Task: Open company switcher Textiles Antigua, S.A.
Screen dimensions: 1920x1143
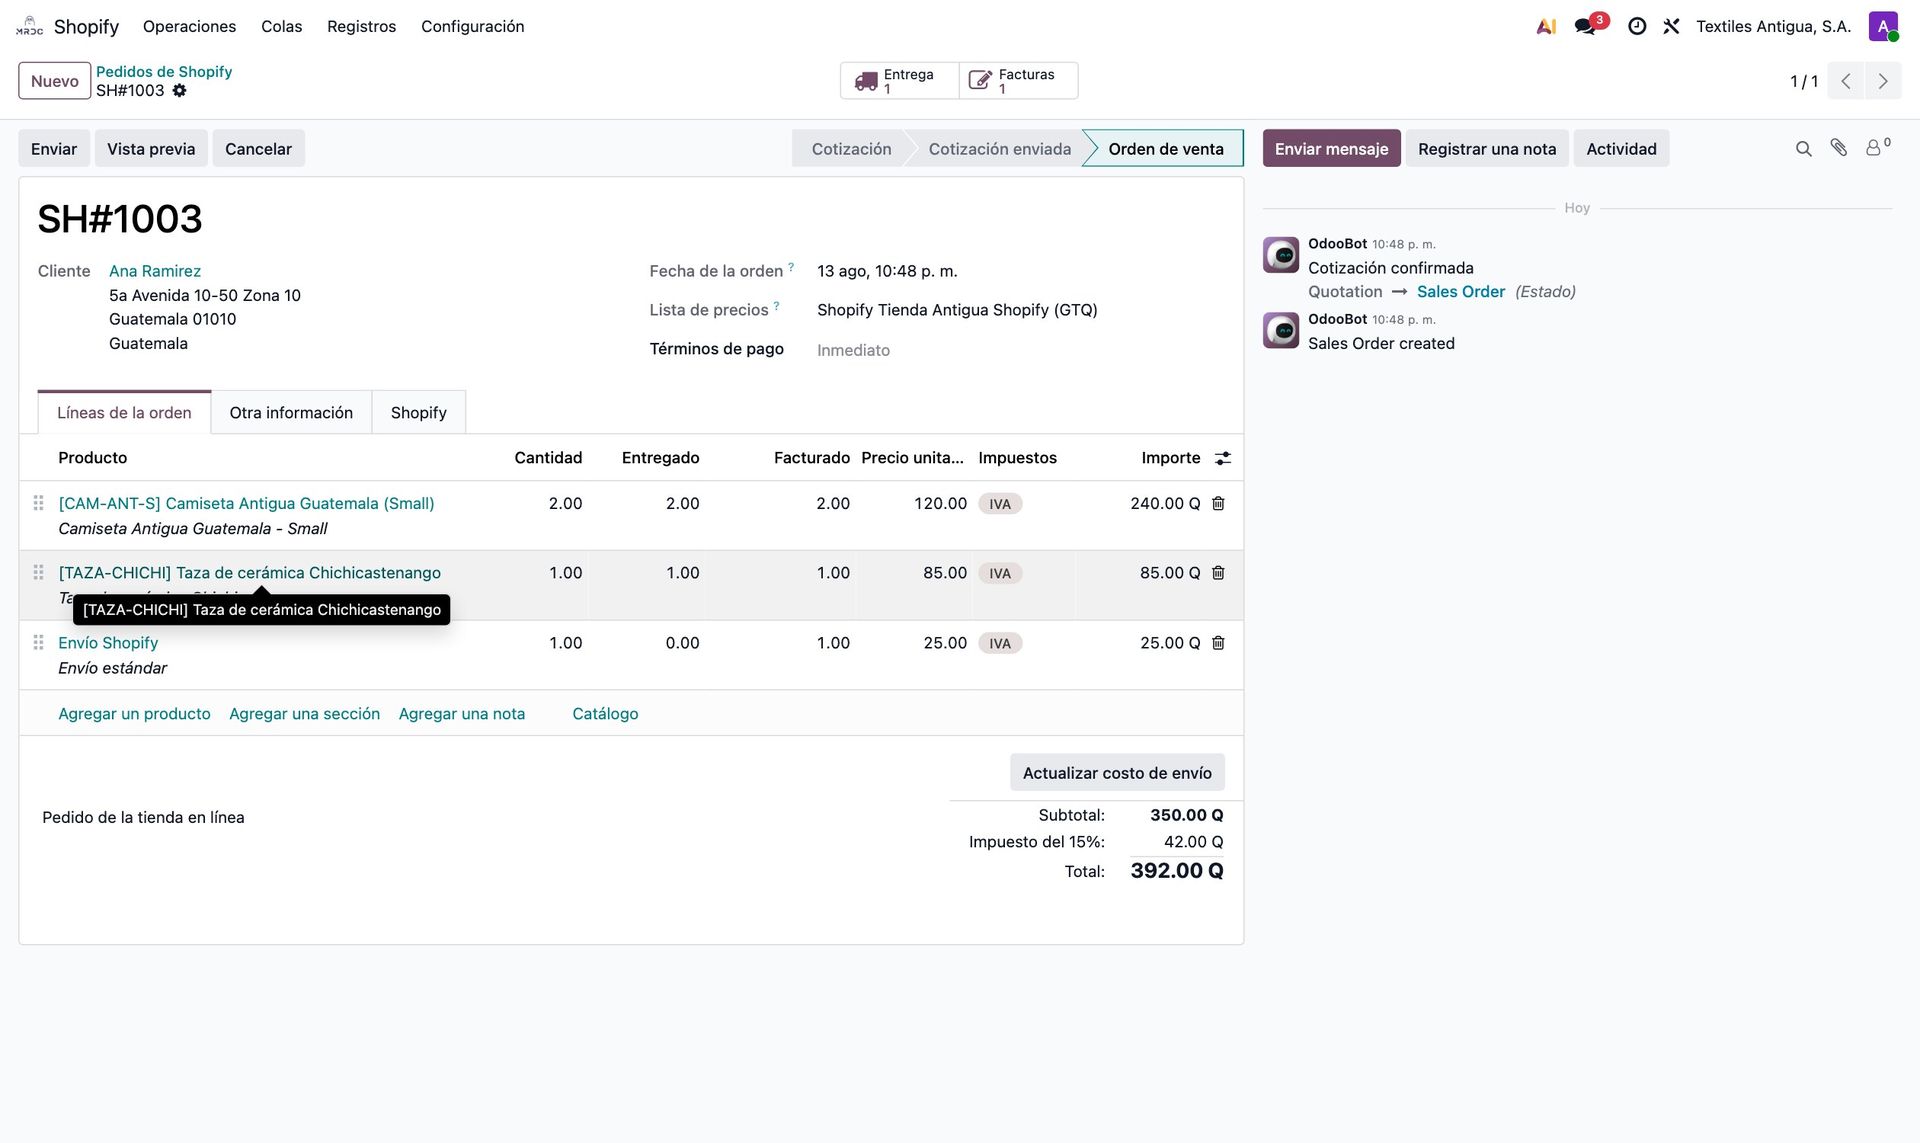Action: tap(1773, 27)
